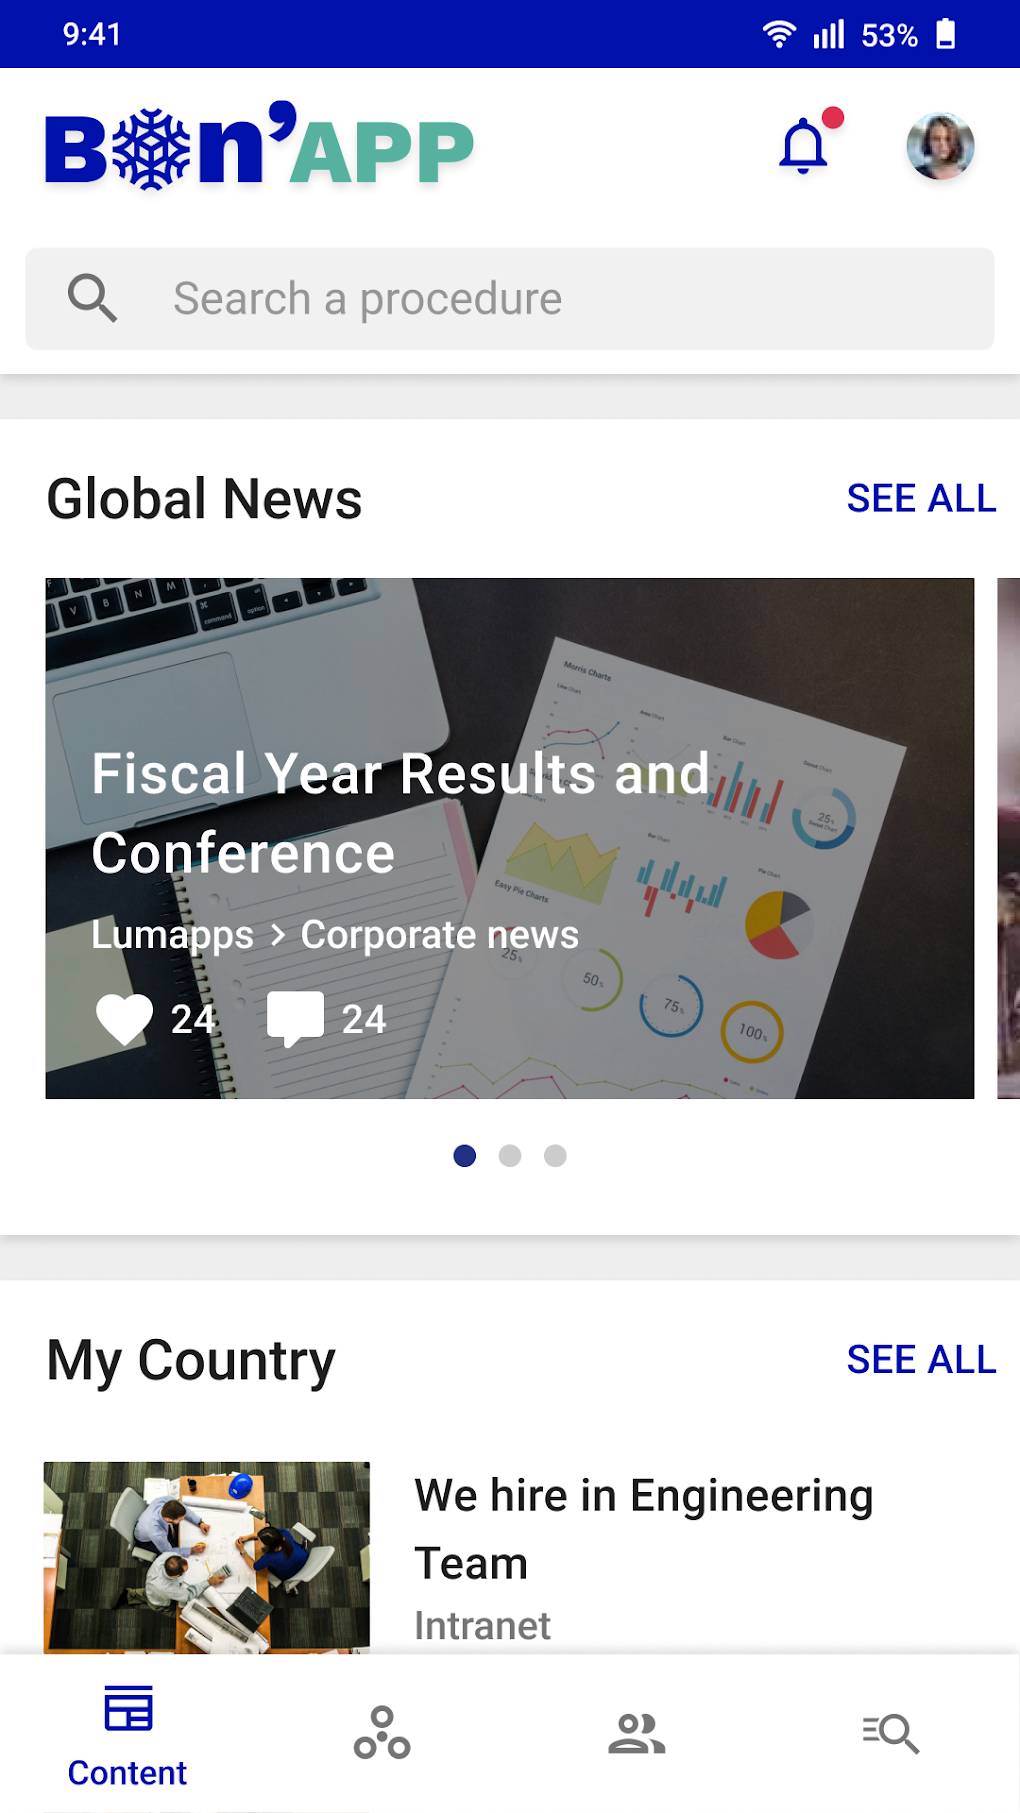Tap the Corporate news breadcrumb
This screenshot has height=1813, width=1020.
click(x=440, y=935)
